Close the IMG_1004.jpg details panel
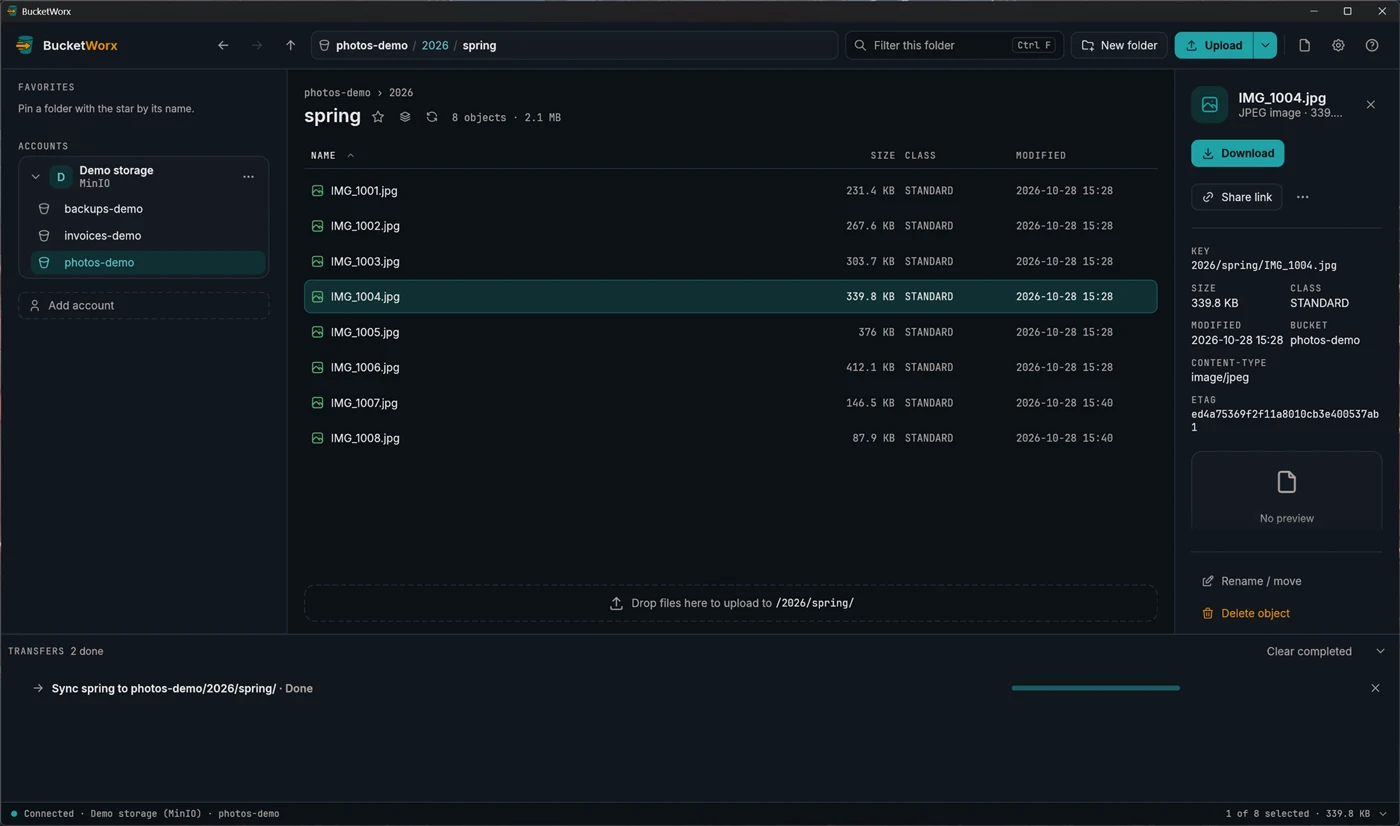 pos(1371,105)
